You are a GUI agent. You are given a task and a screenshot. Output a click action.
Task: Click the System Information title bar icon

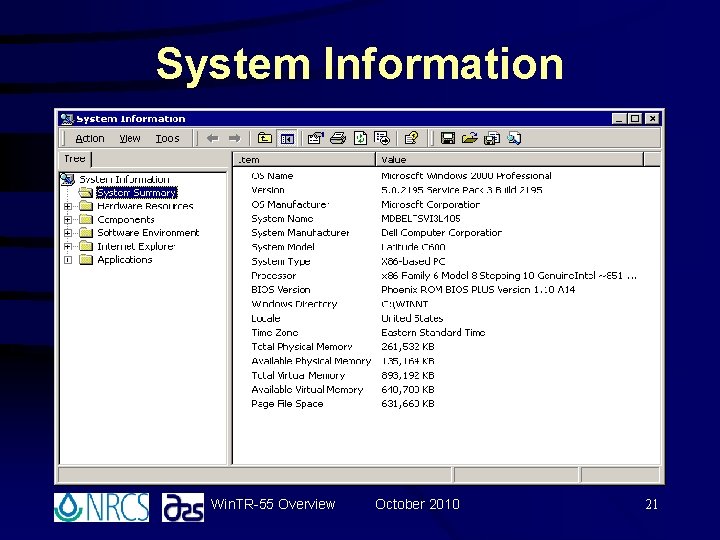tap(67, 119)
